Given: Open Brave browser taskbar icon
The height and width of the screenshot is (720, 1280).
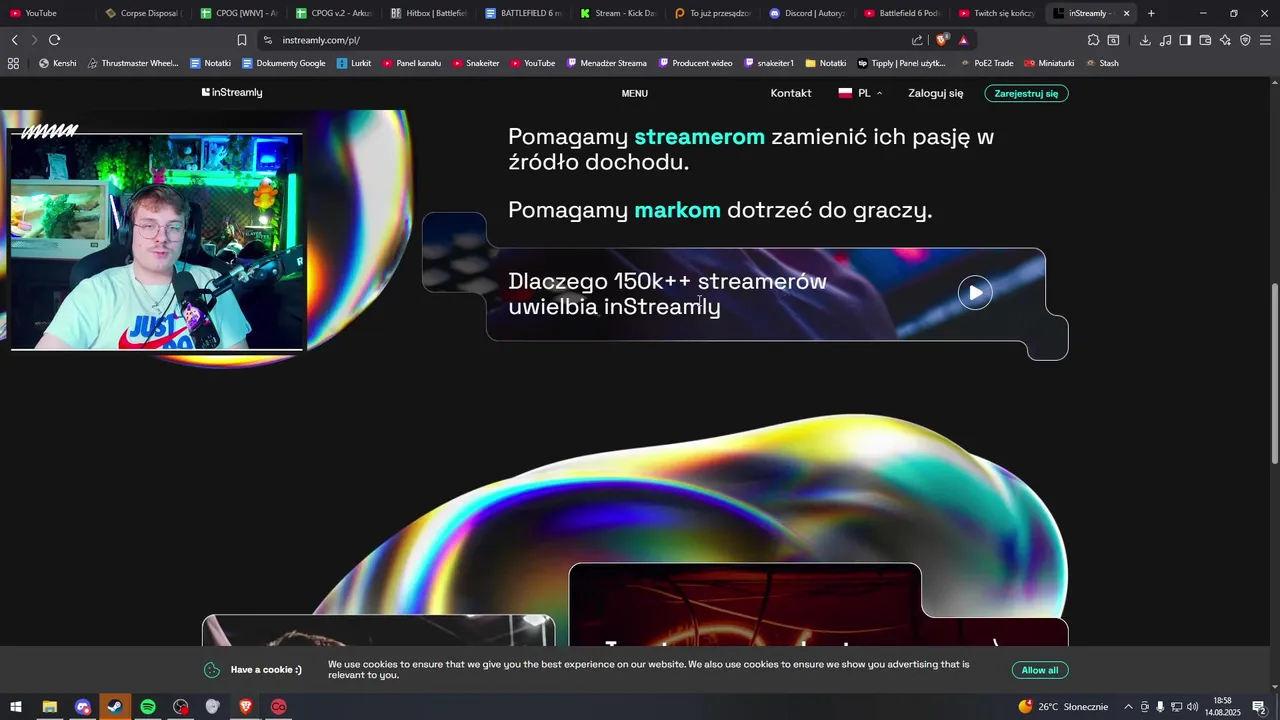Looking at the screenshot, I should pyautogui.click(x=246, y=707).
